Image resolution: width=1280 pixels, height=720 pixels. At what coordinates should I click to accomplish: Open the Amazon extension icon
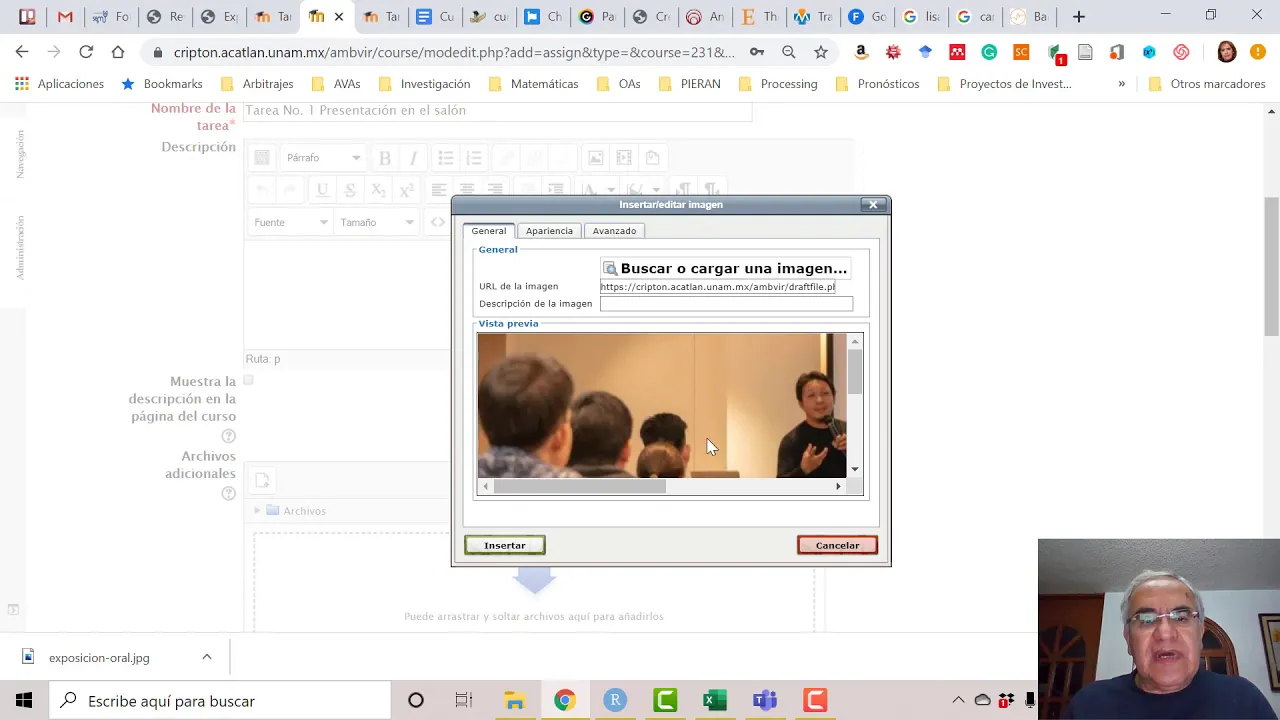tap(861, 52)
